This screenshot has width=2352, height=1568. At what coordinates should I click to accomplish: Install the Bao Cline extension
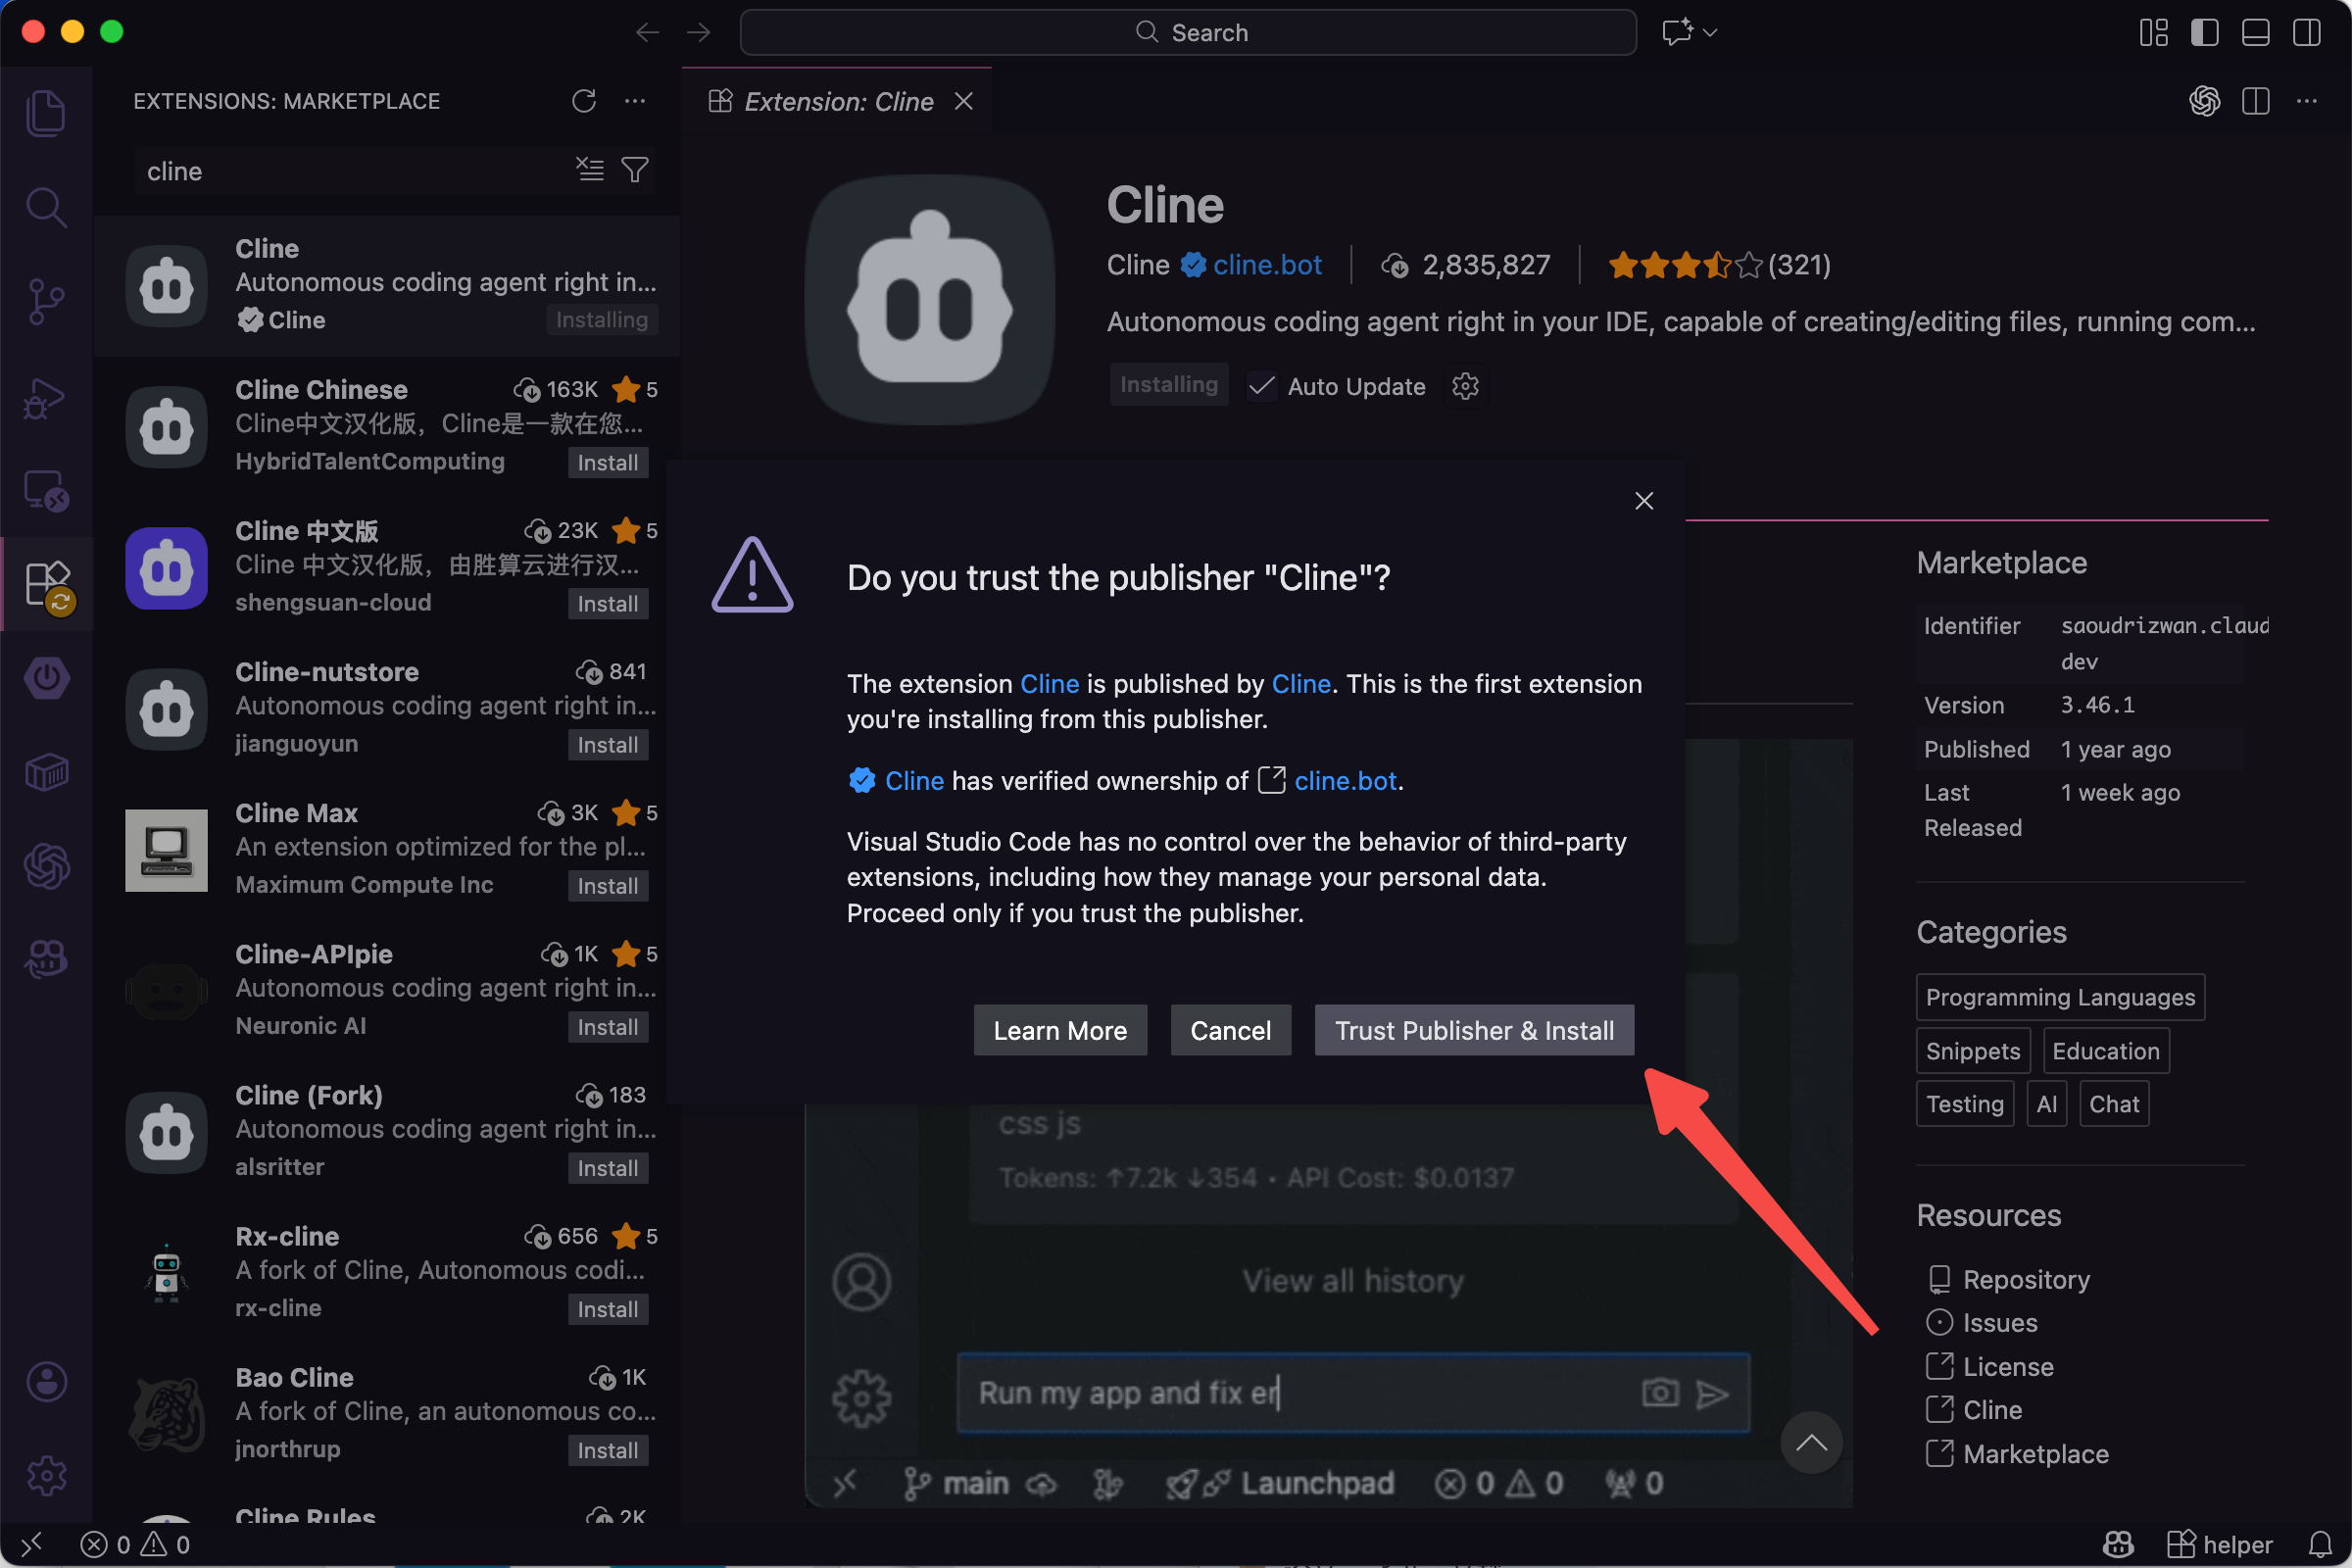coord(607,1450)
